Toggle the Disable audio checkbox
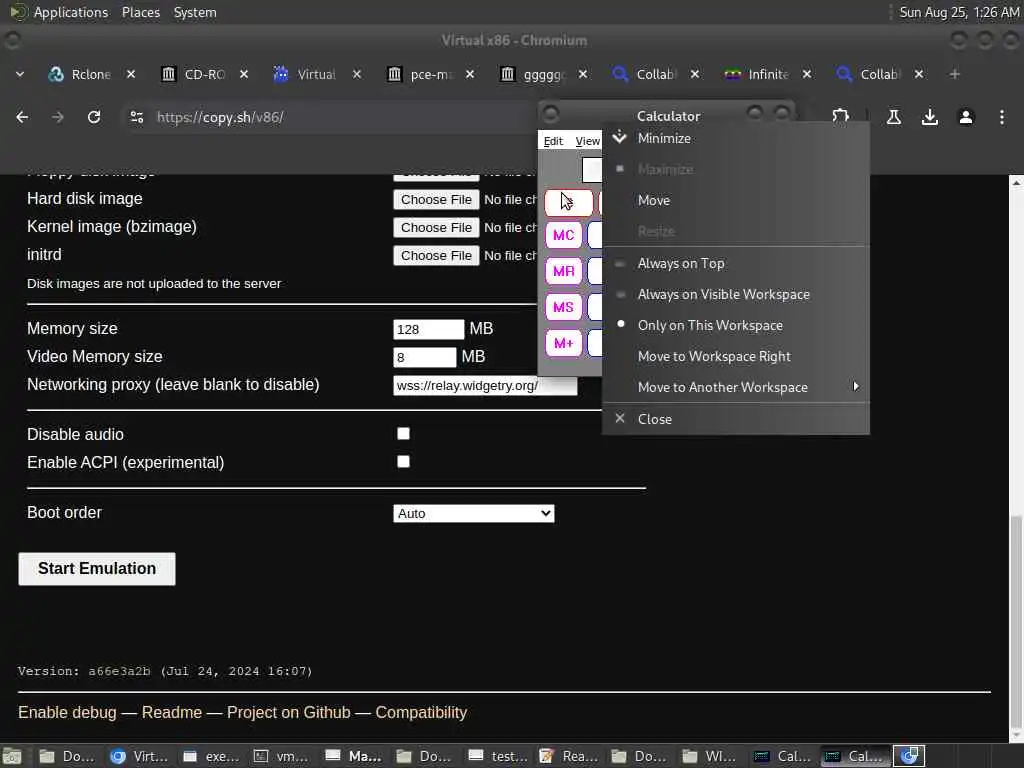This screenshot has width=1024, height=768. pyautogui.click(x=404, y=434)
